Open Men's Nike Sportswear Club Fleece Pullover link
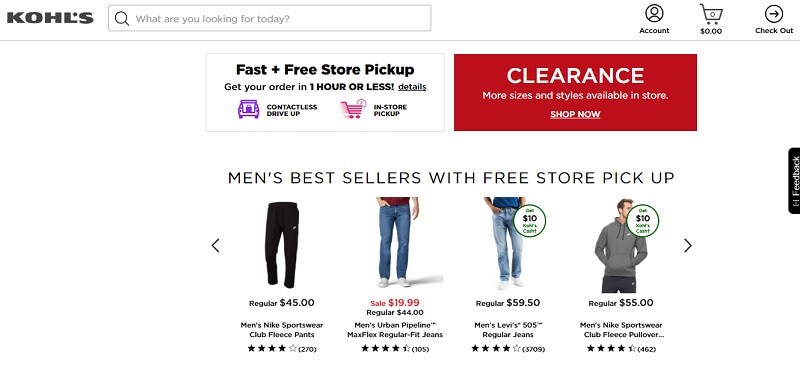The image size is (800, 366). pos(621,330)
